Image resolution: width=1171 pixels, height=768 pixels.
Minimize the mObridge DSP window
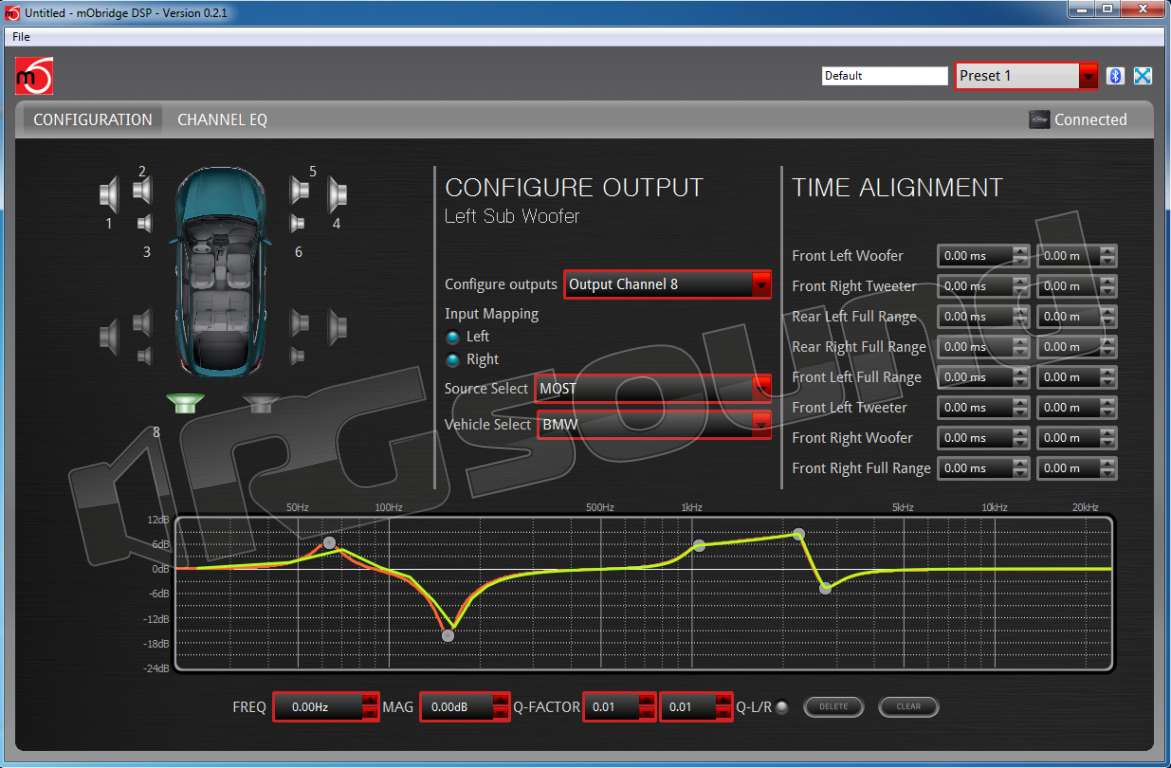pyautogui.click(x=1081, y=9)
